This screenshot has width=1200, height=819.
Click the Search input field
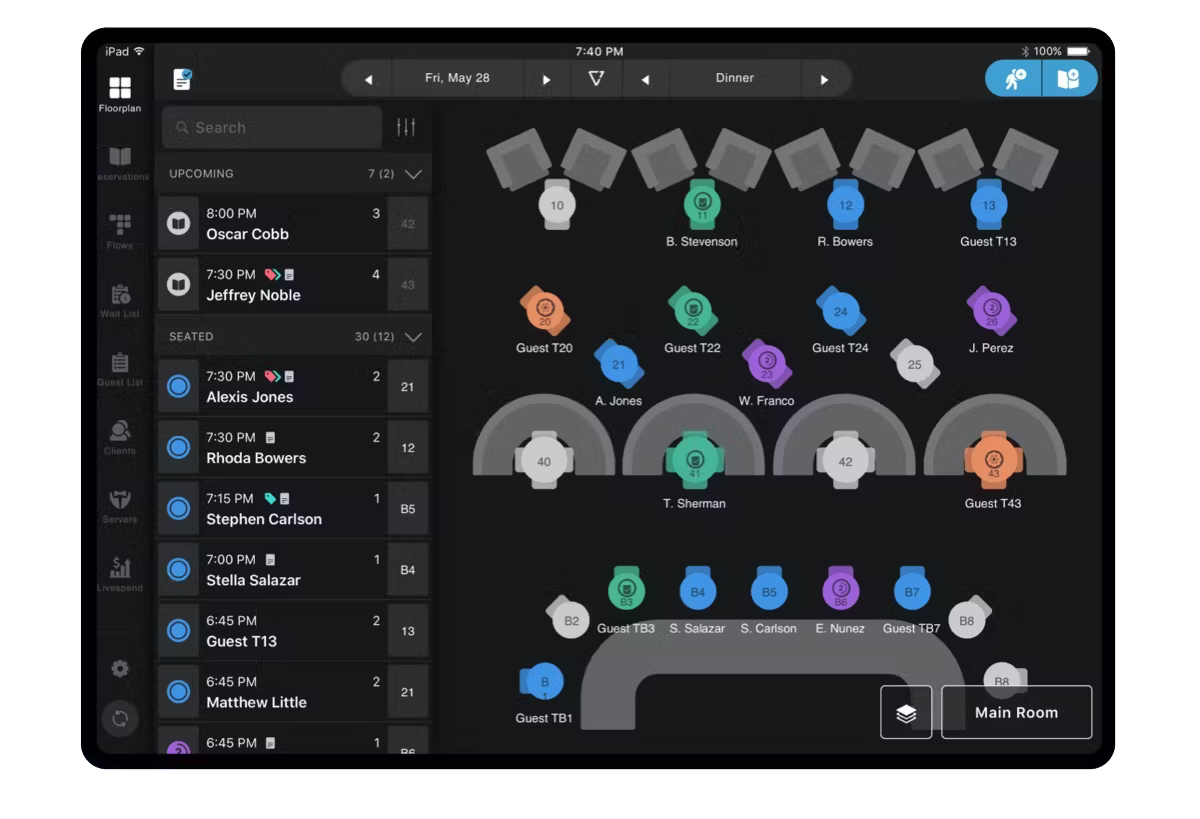point(272,128)
